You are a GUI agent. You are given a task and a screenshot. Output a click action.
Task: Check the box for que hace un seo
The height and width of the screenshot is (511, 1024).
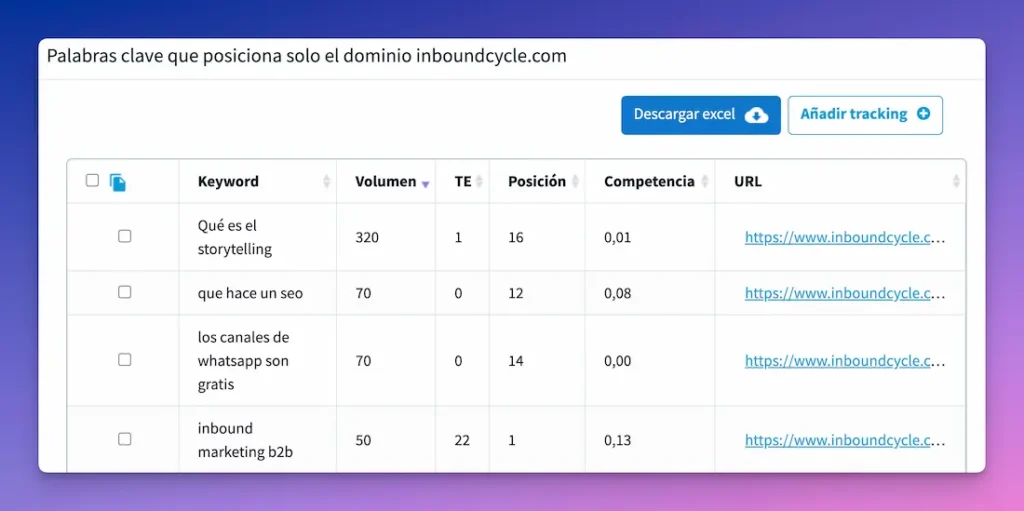tap(124, 292)
